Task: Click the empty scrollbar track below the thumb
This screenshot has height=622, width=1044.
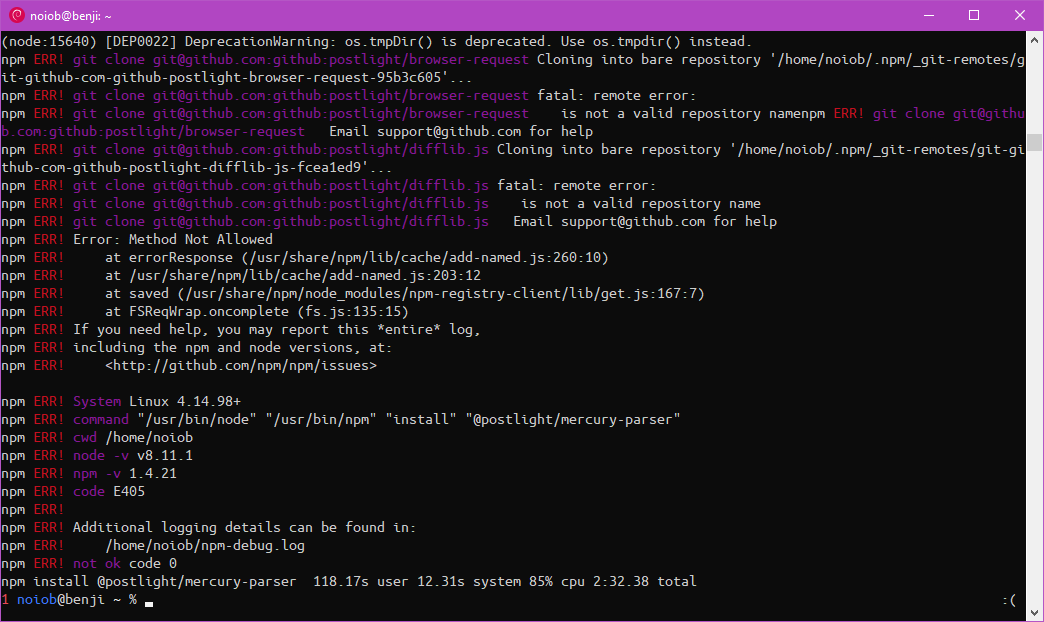Action: coord(1035,400)
